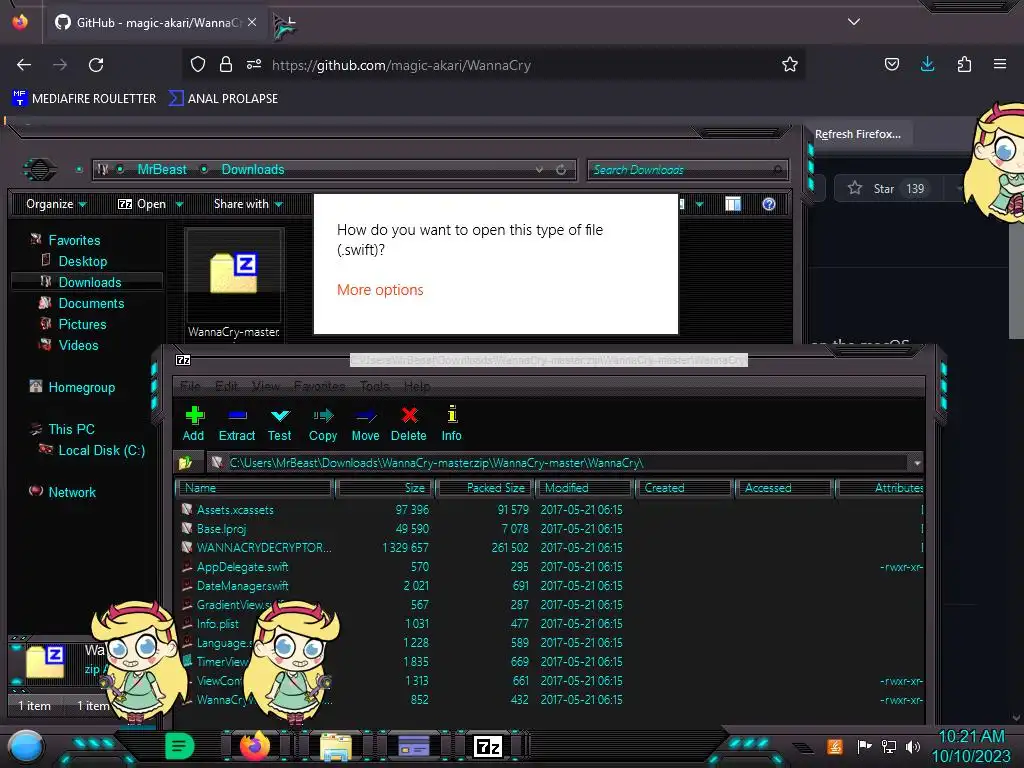
Task: Open File Explorer from the taskbar
Action: tap(336, 746)
